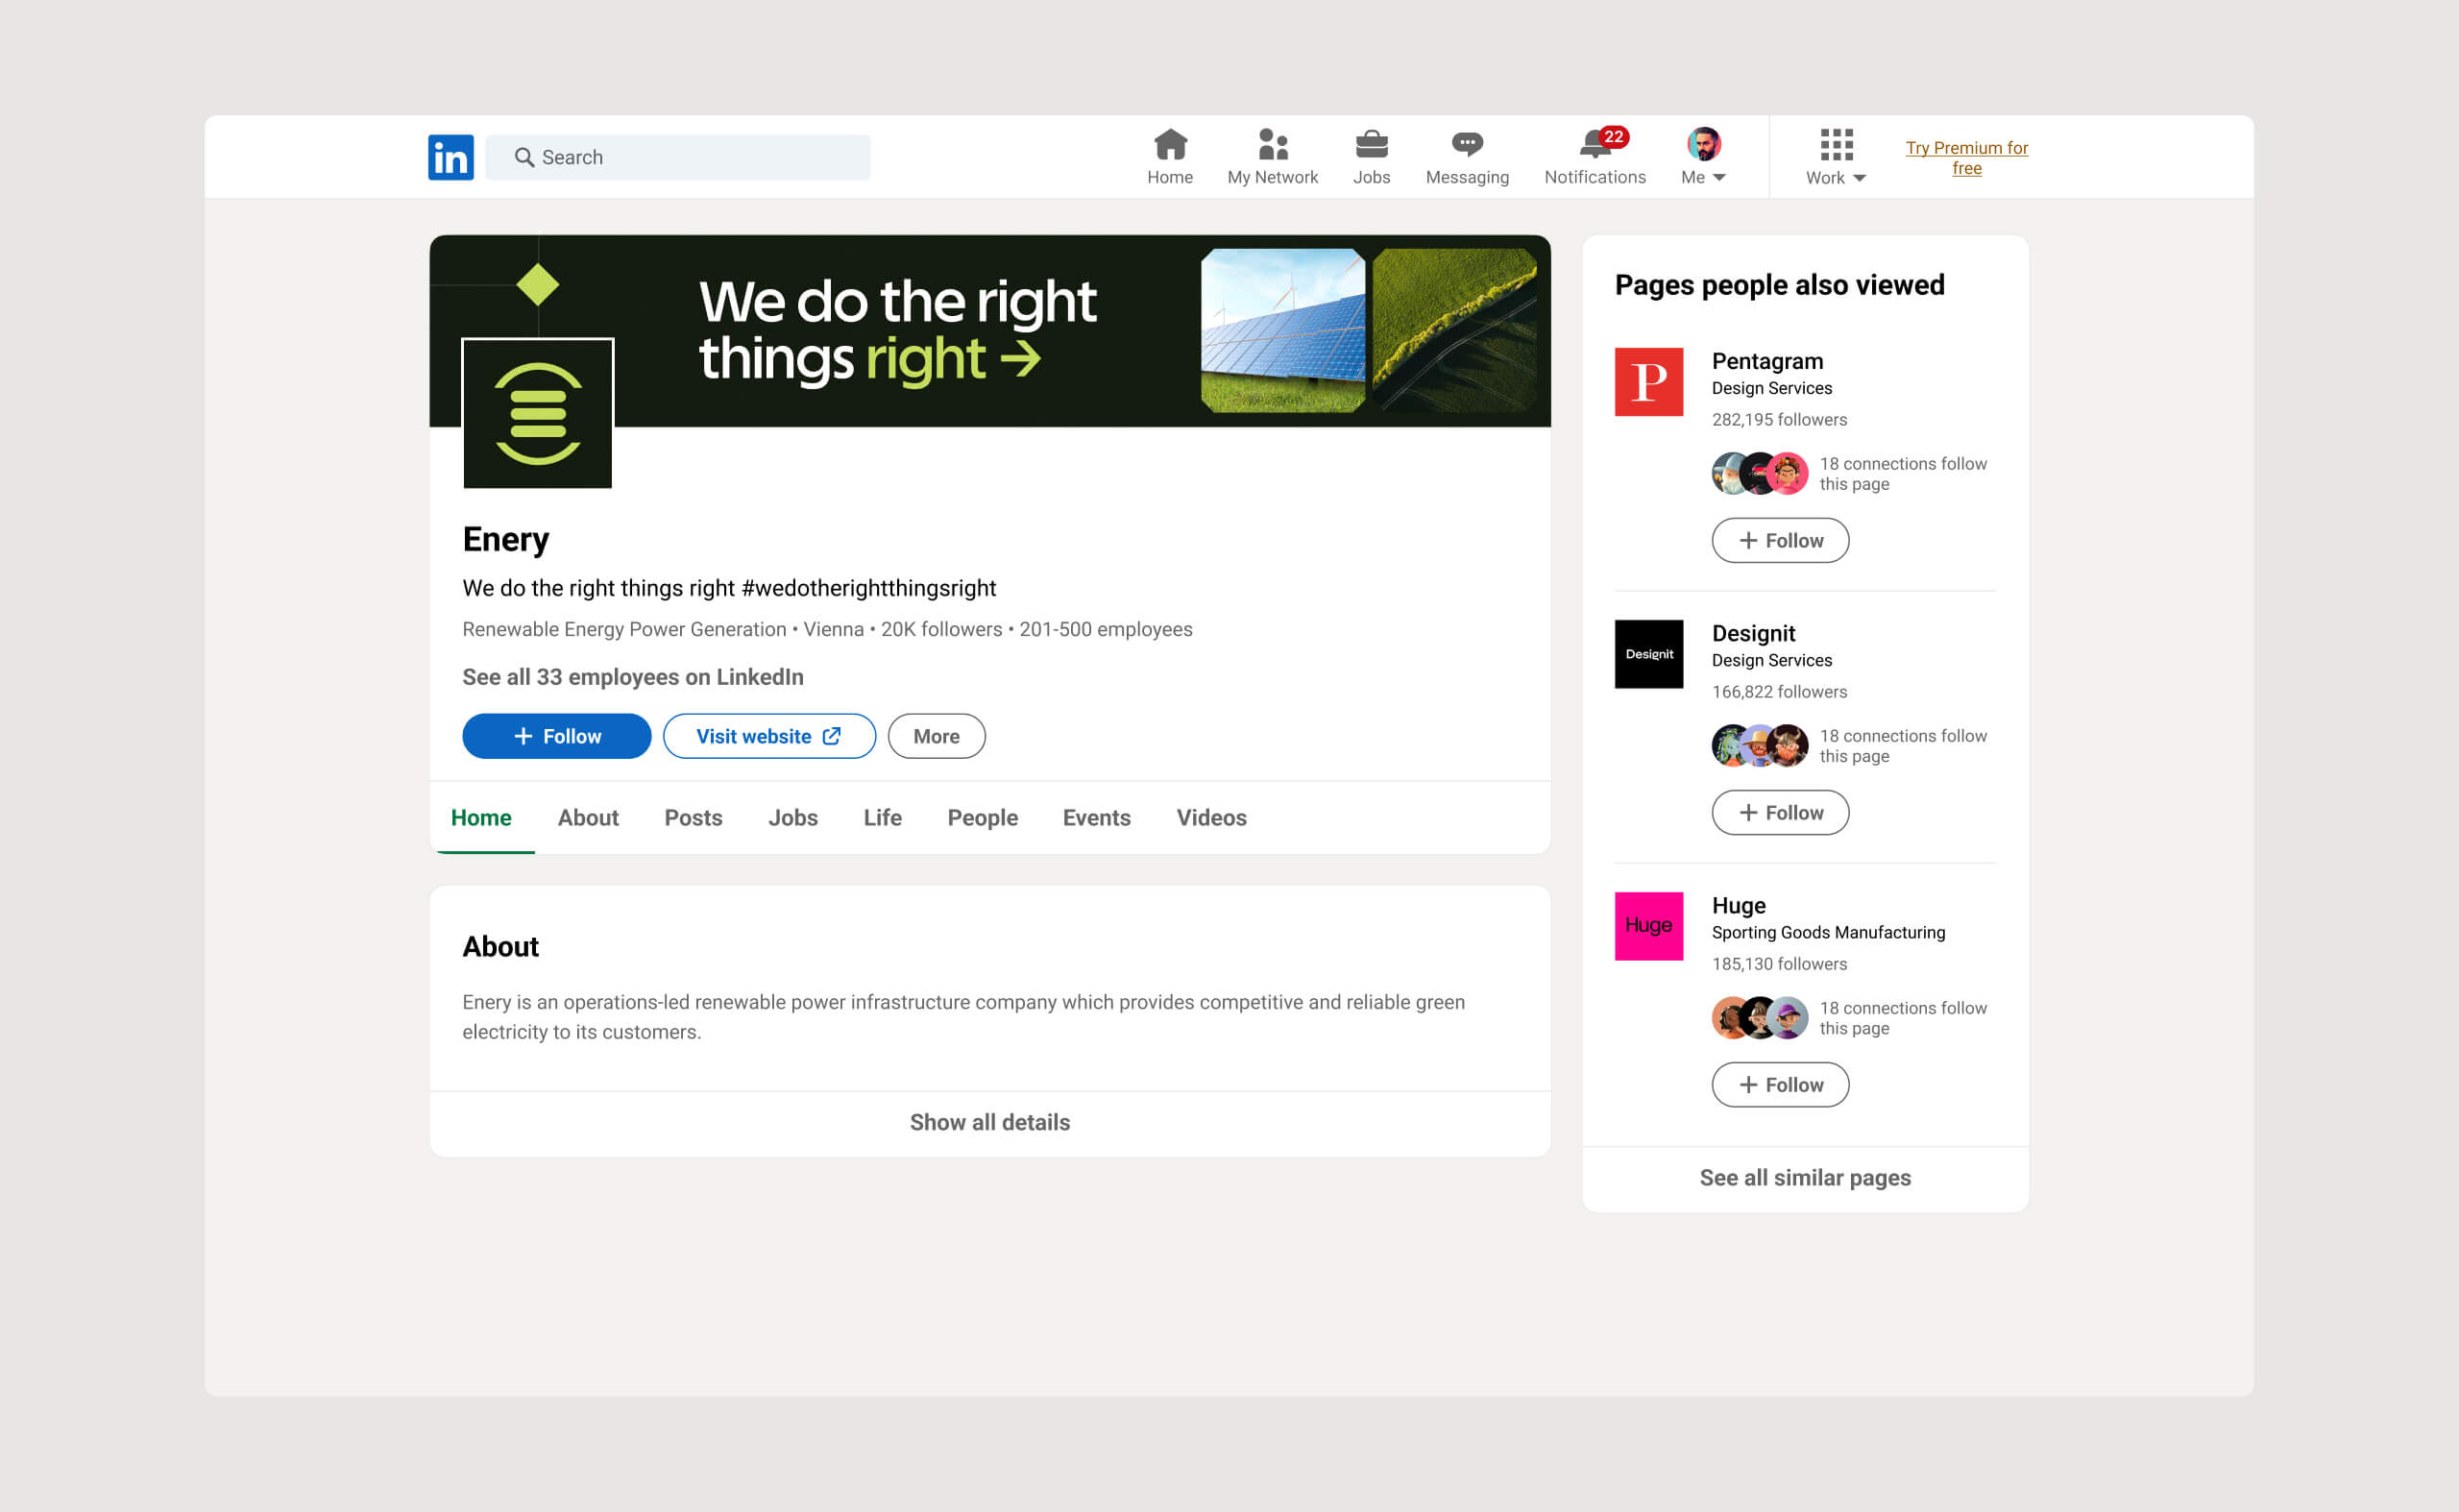
Task: Click the green field banner image
Action: pyautogui.click(x=1455, y=330)
